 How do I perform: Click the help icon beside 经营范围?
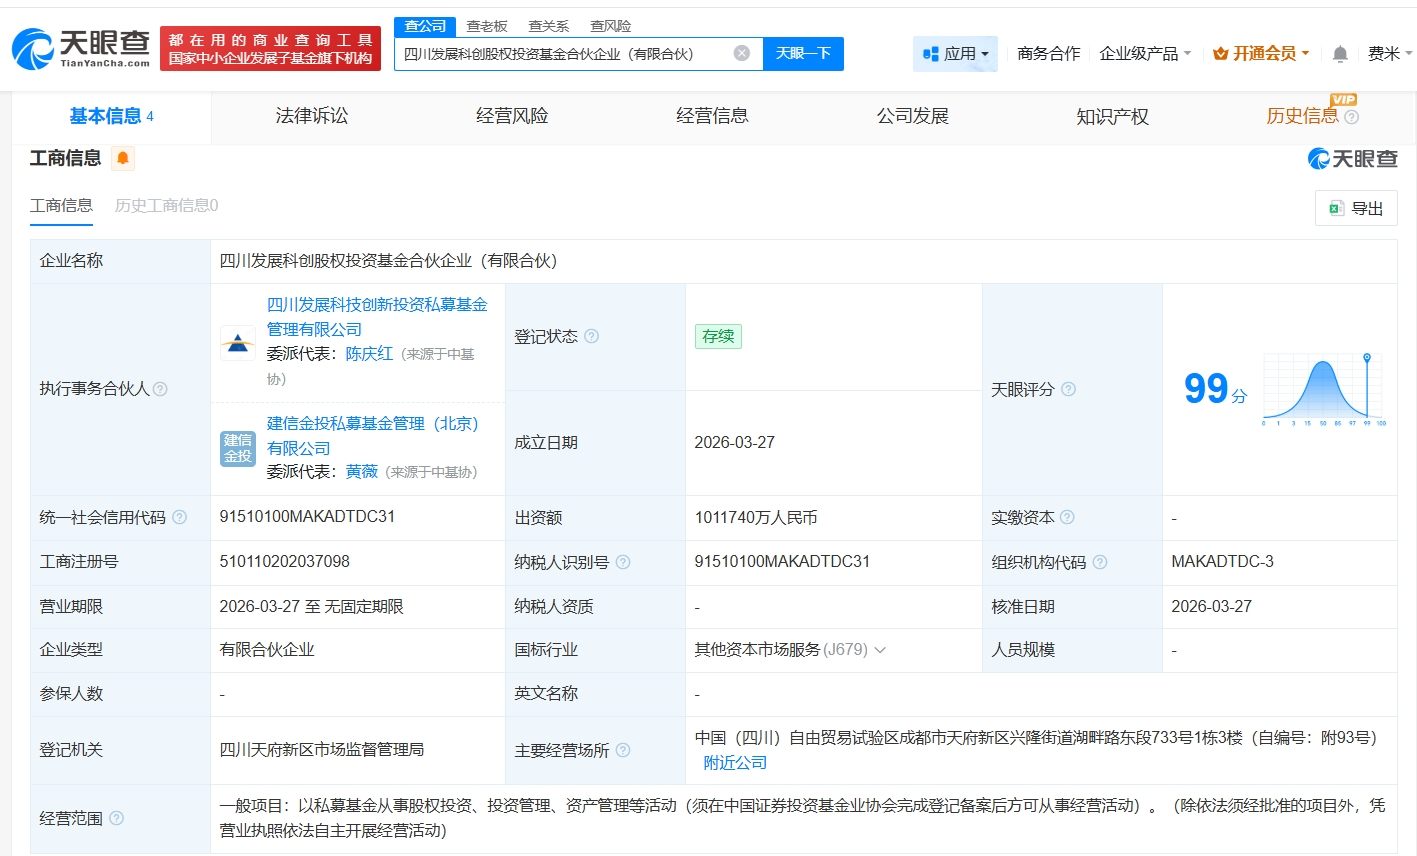click(117, 818)
